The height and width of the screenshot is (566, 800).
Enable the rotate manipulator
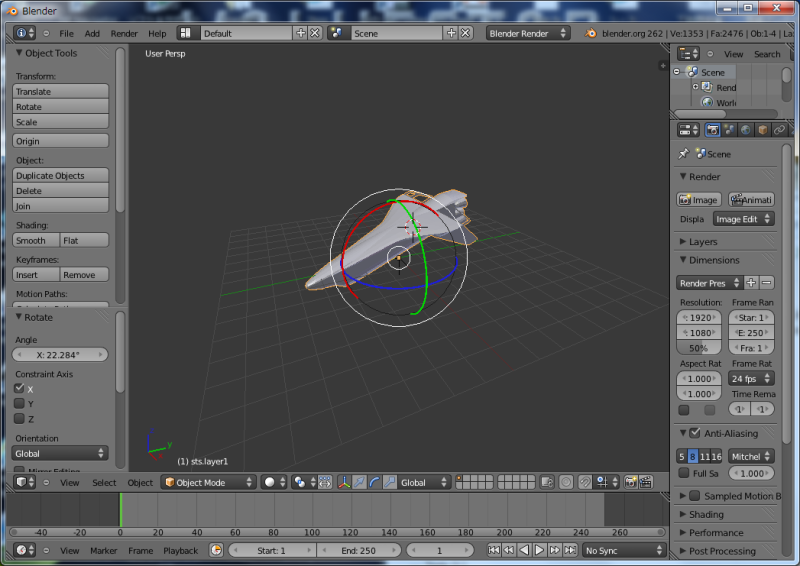click(x=374, y=482)
